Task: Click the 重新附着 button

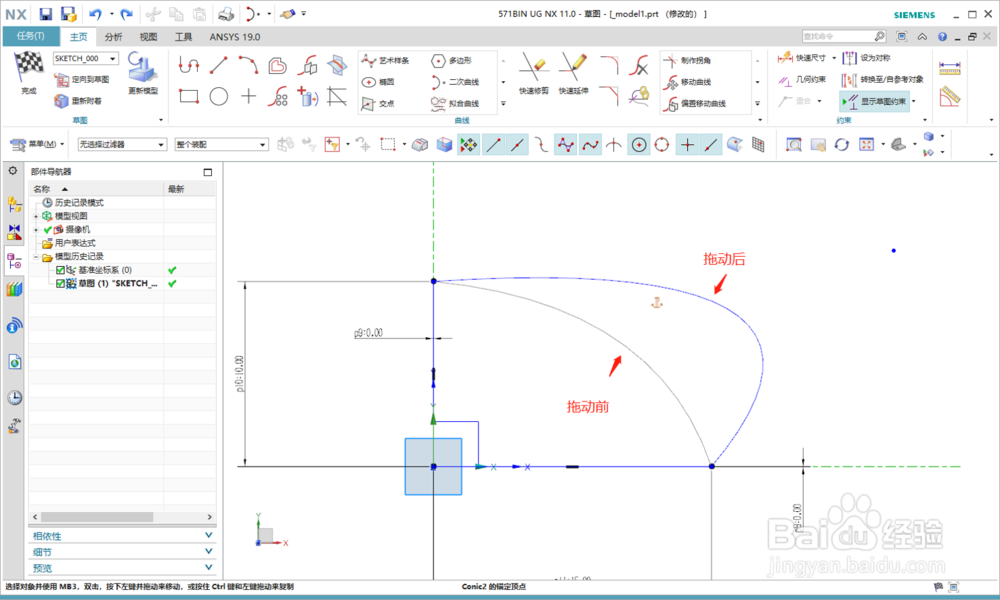Action: click(78, 101)
